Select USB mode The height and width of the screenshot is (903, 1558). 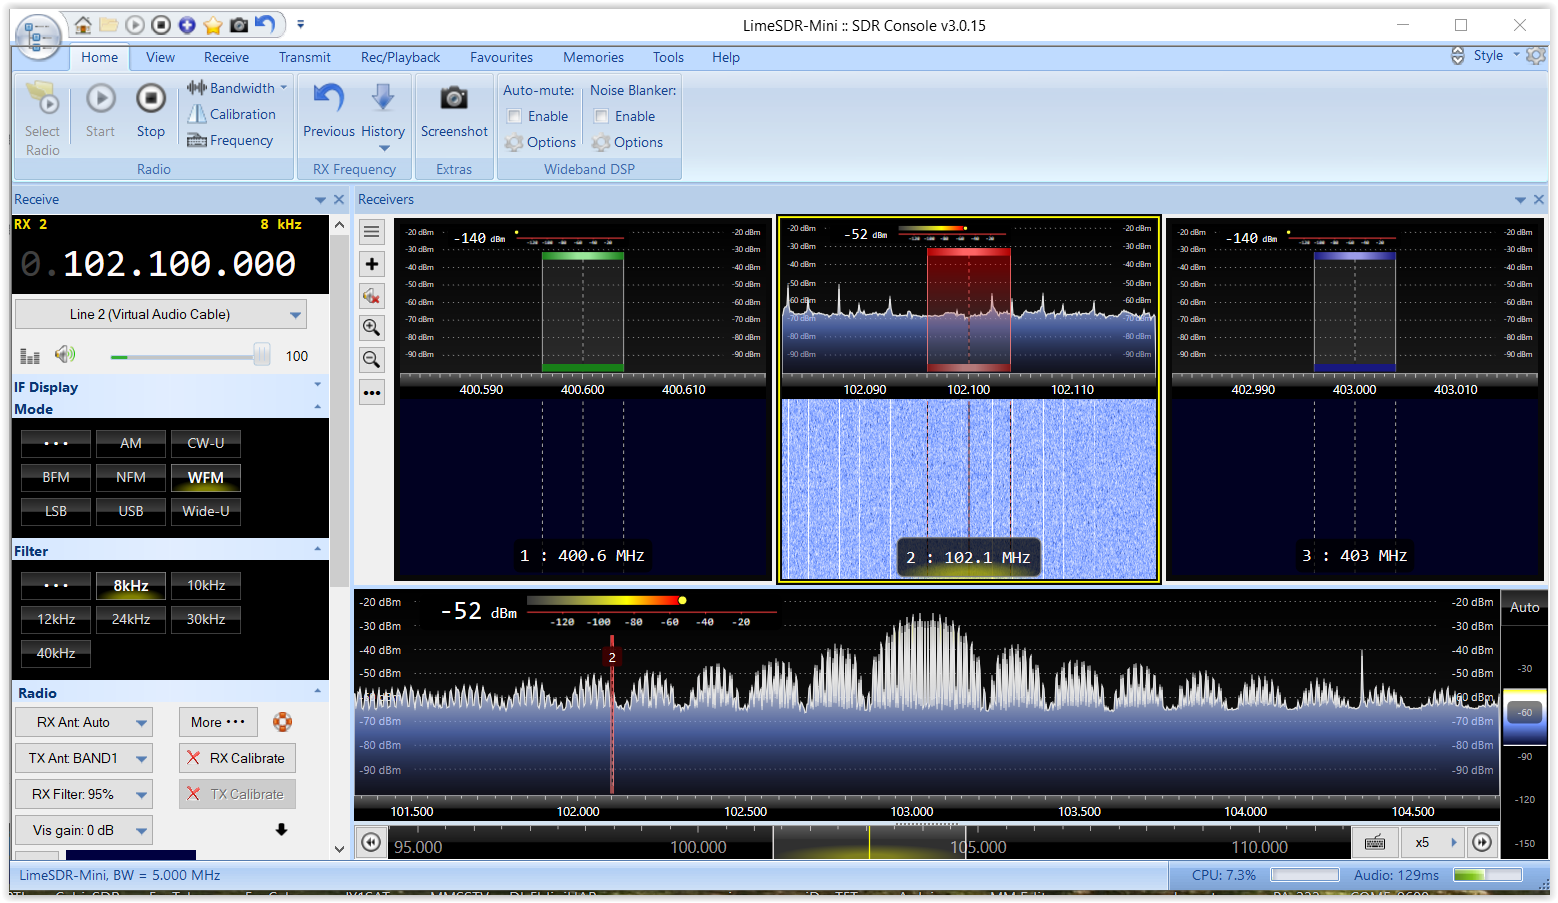tap(131, 511)
